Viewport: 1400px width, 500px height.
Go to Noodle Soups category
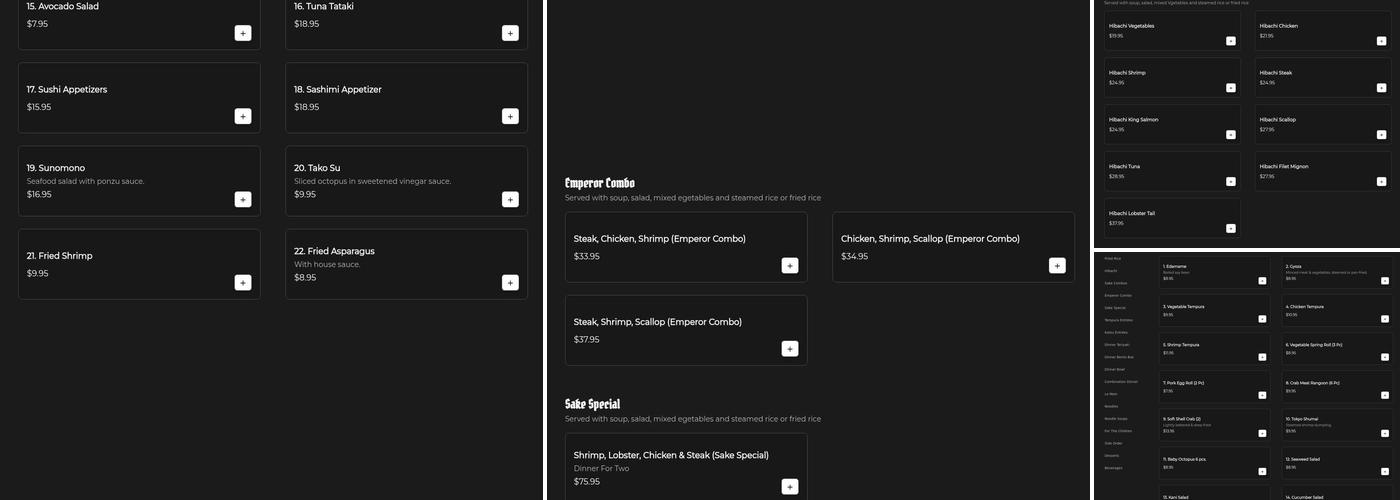pos(1114,418)
